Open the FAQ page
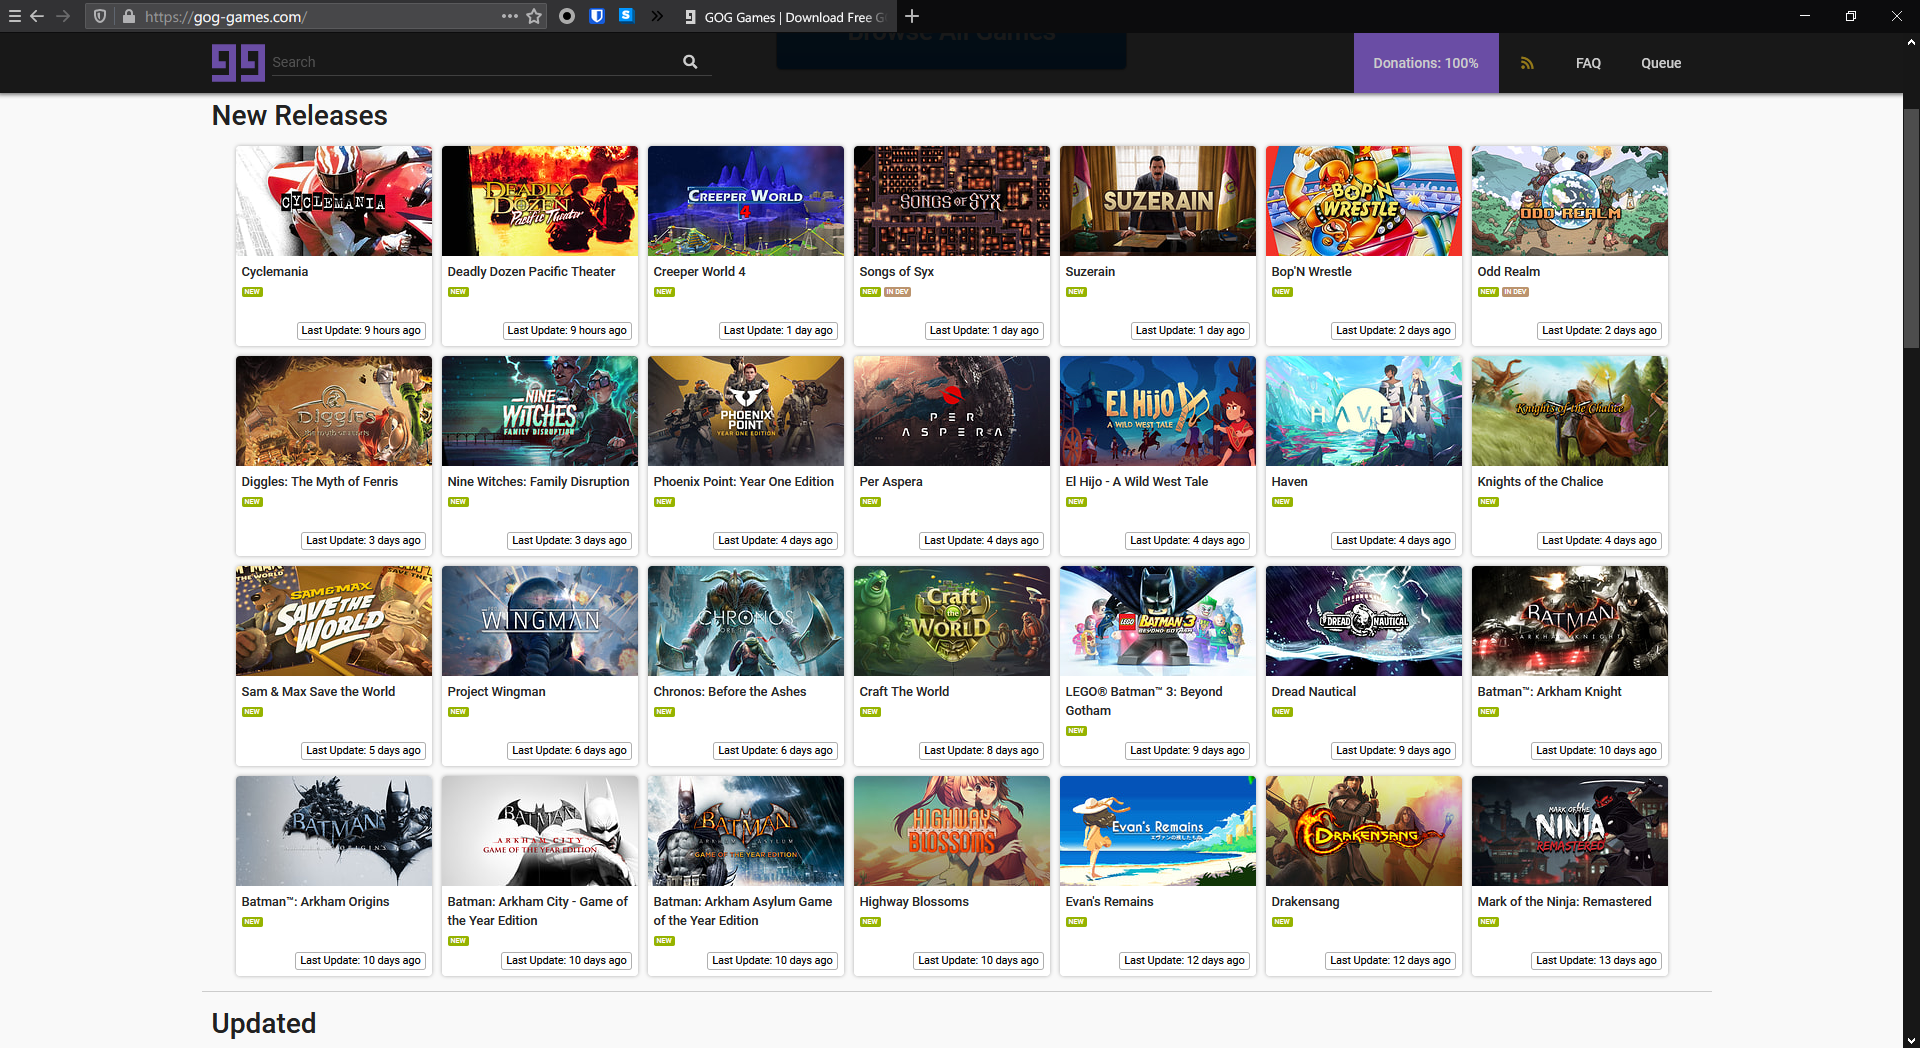This screenshot has width=1920, height=1048. coord(1588,63)
